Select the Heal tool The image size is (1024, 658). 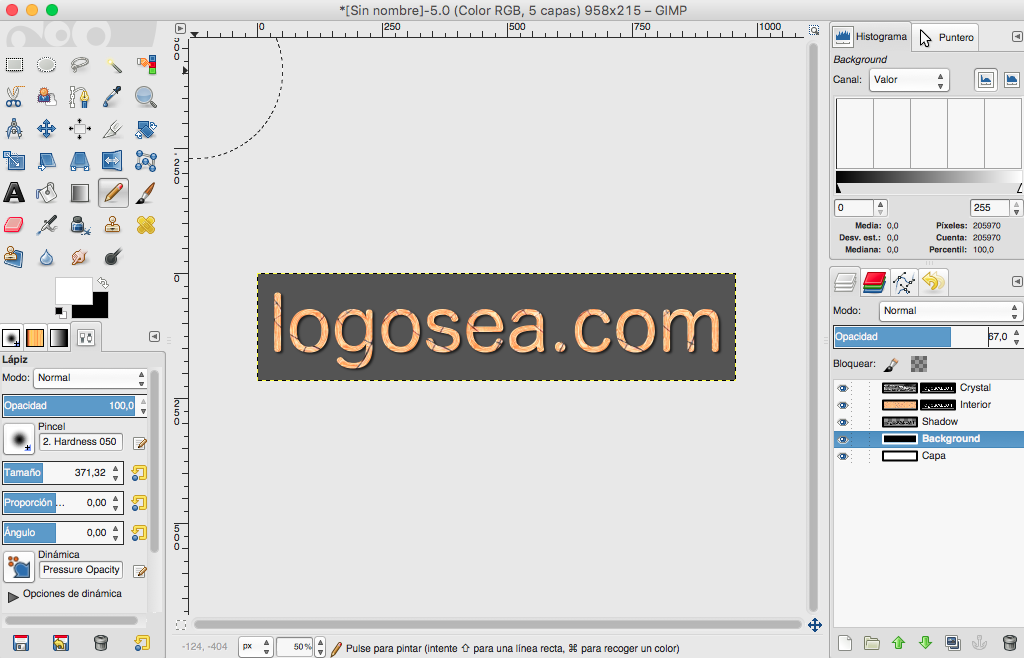146,225
